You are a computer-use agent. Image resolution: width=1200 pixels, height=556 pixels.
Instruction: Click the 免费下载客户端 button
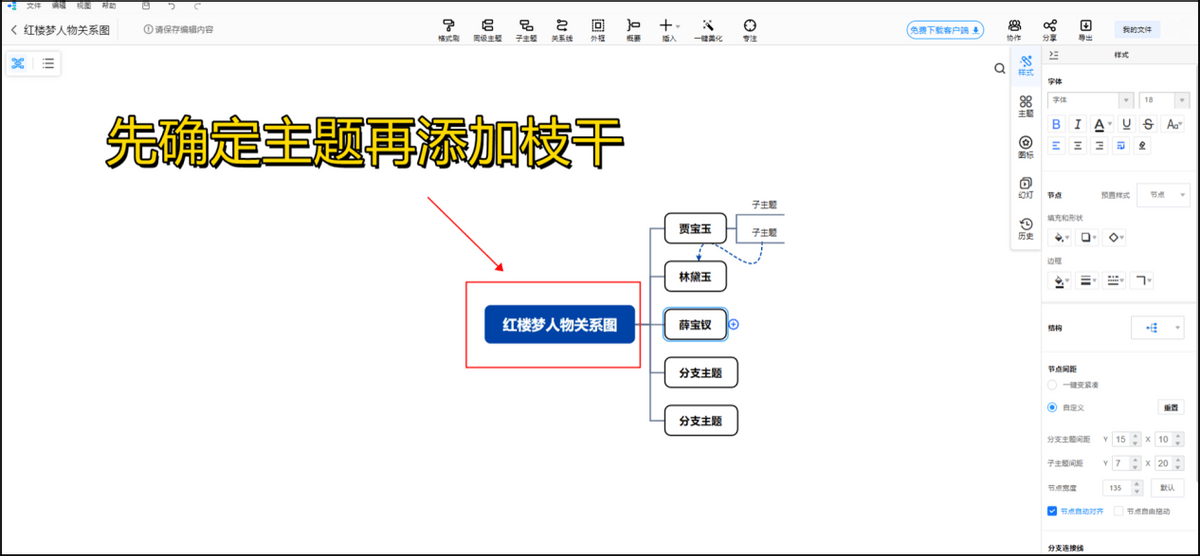pos(945,30)
